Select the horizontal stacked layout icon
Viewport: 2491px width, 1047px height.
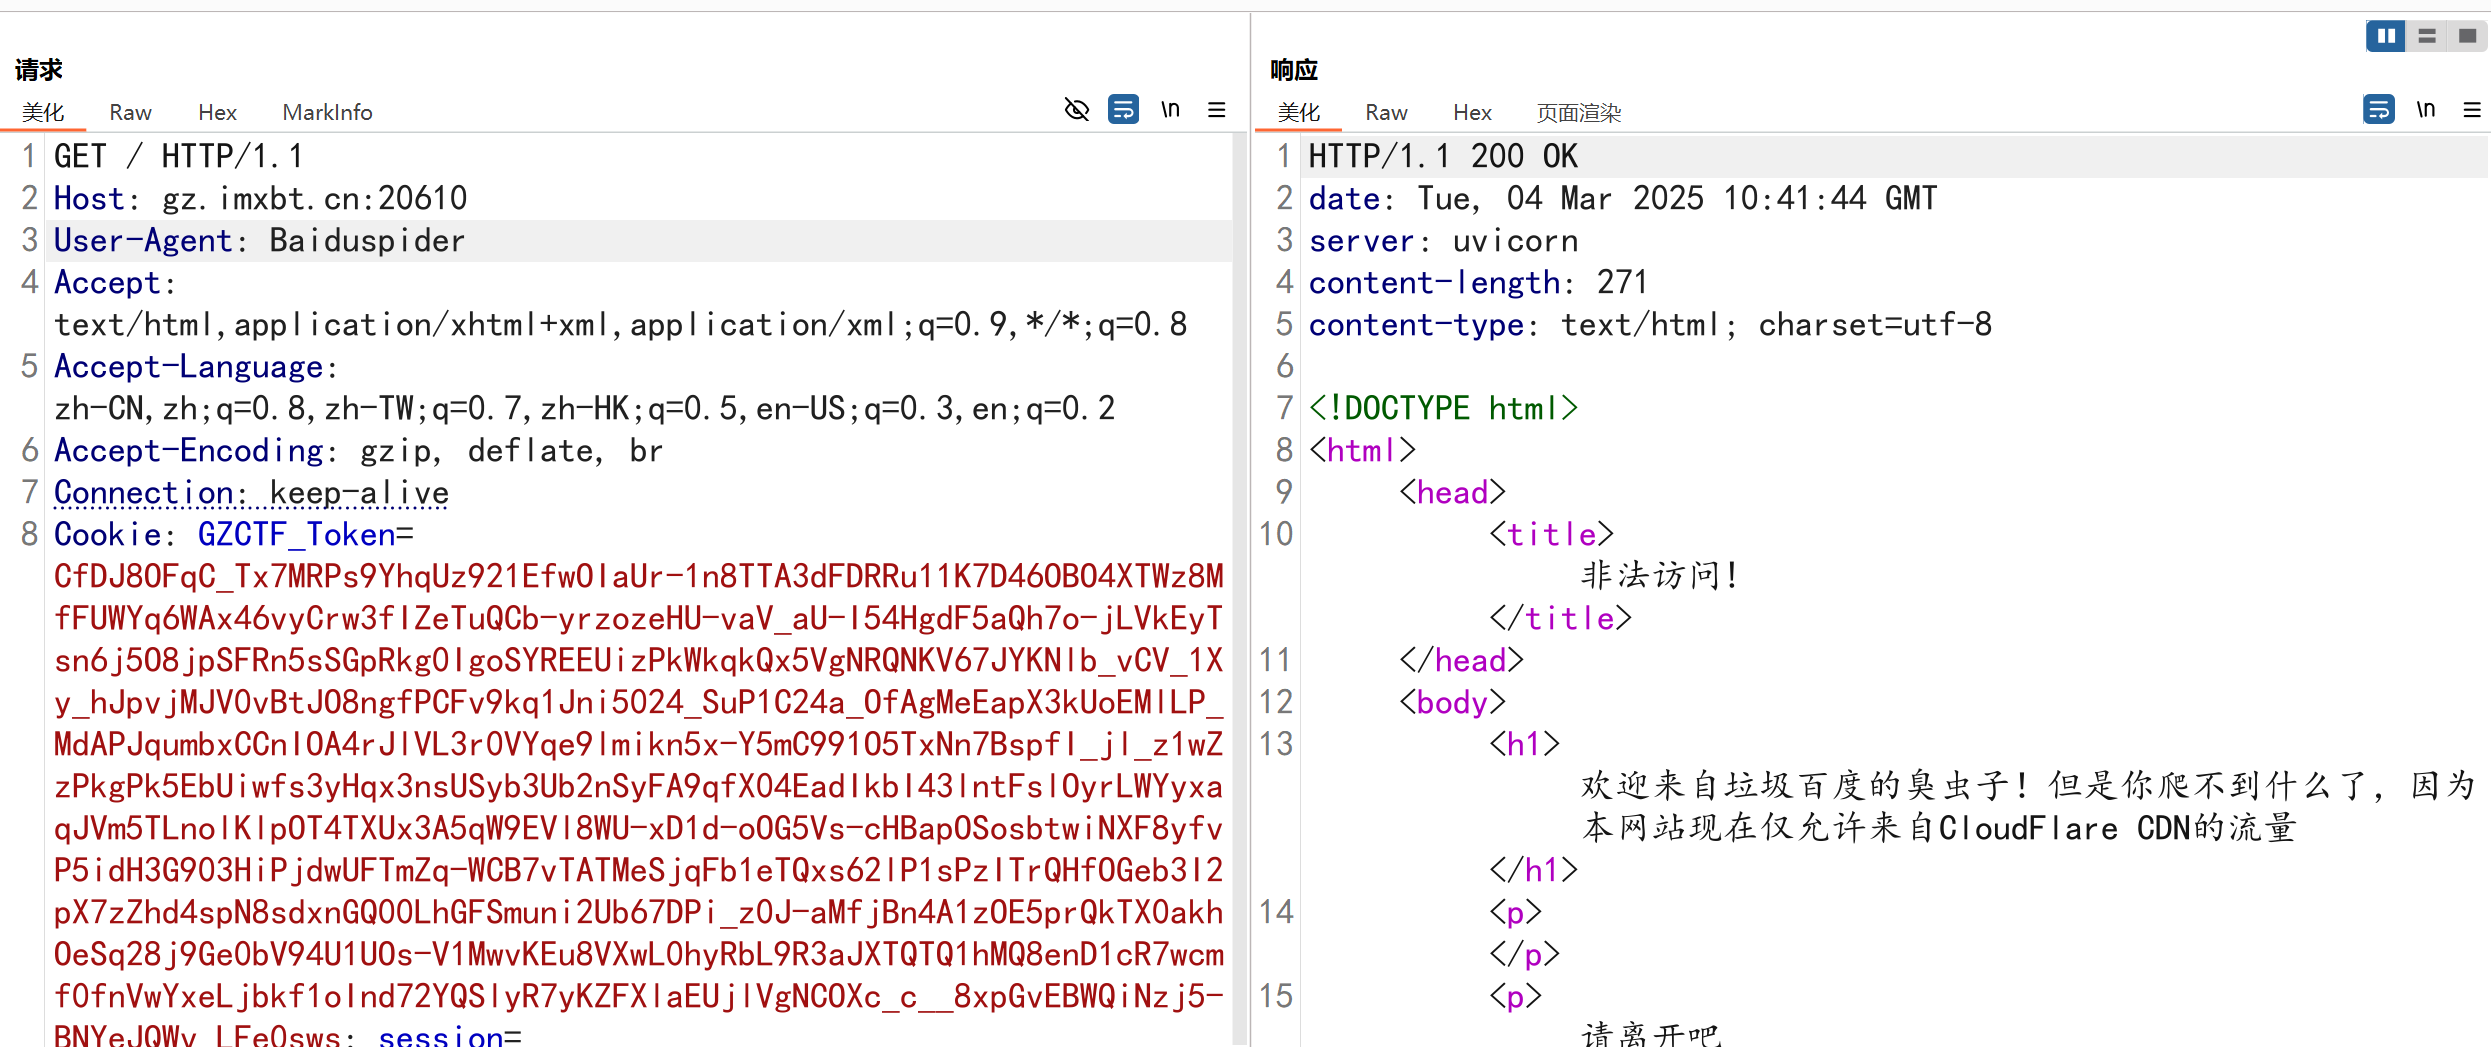point(2426,35)
